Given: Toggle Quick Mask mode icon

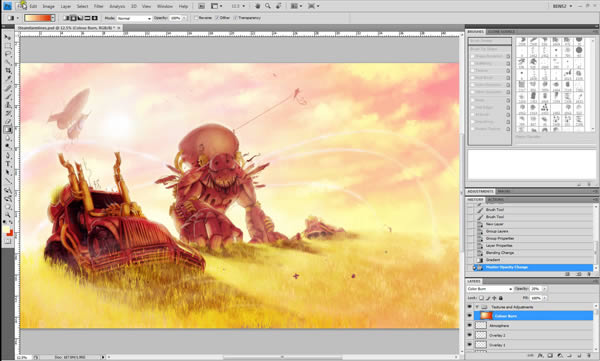Looking at the screenshot, I should point(8,241).
